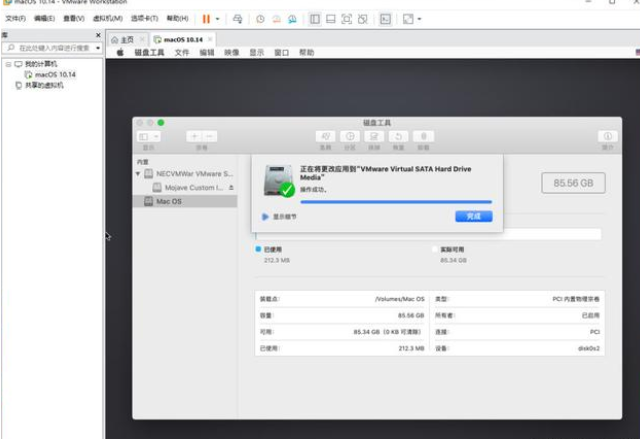
Task: Expand 显示细节 disclosure triangle
Action: click(x=265, y=216)
